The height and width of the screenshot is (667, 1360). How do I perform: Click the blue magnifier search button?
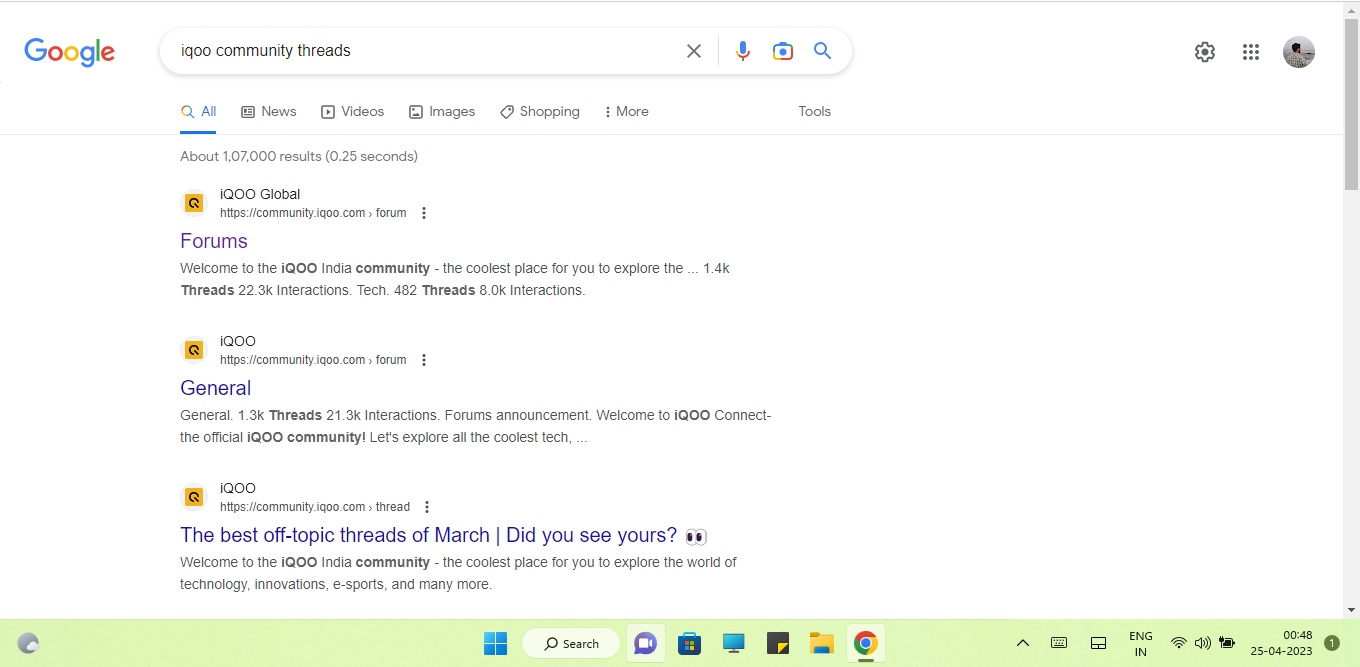pos(822,51)
